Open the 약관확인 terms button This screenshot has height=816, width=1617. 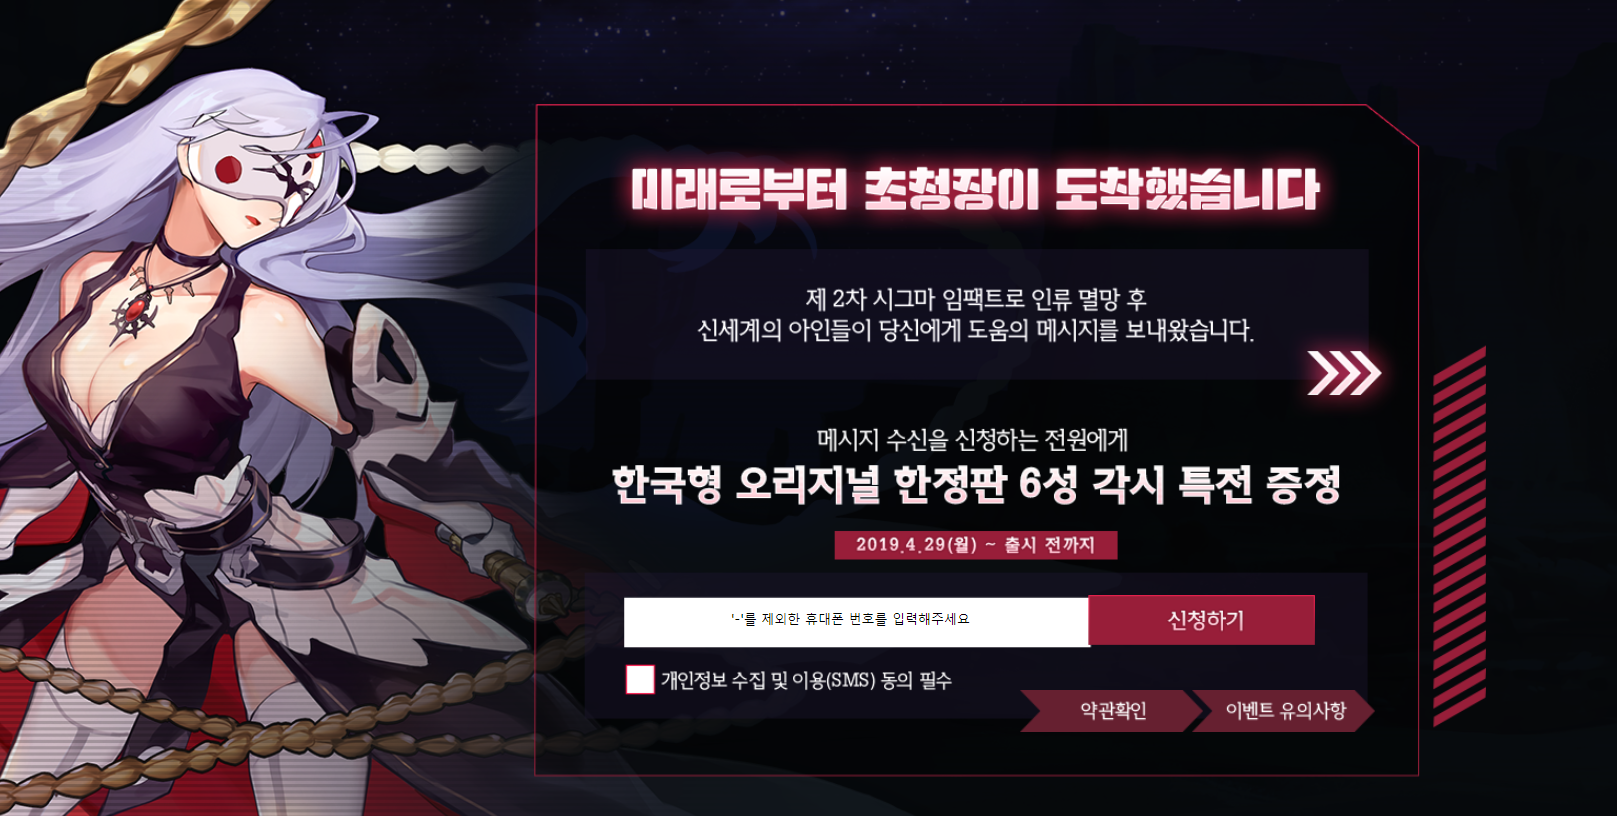coord(1111,711)
